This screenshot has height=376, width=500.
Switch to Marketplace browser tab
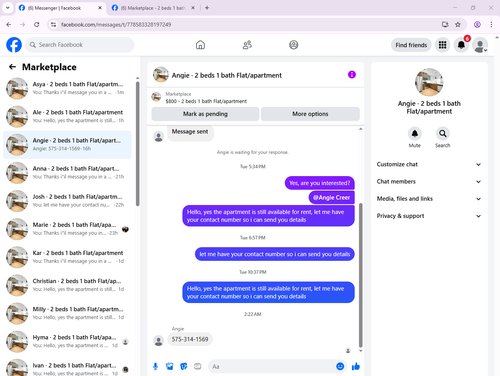point(153,8)
